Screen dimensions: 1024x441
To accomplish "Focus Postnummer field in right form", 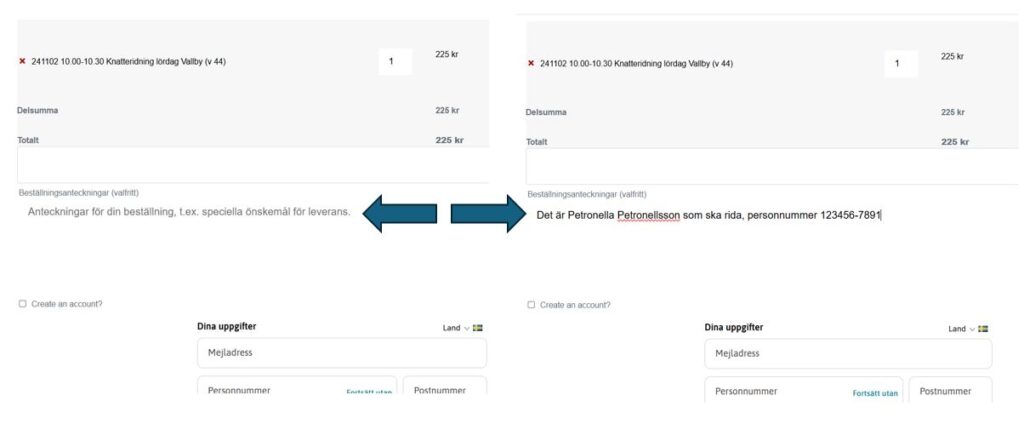I will [950, 391].
